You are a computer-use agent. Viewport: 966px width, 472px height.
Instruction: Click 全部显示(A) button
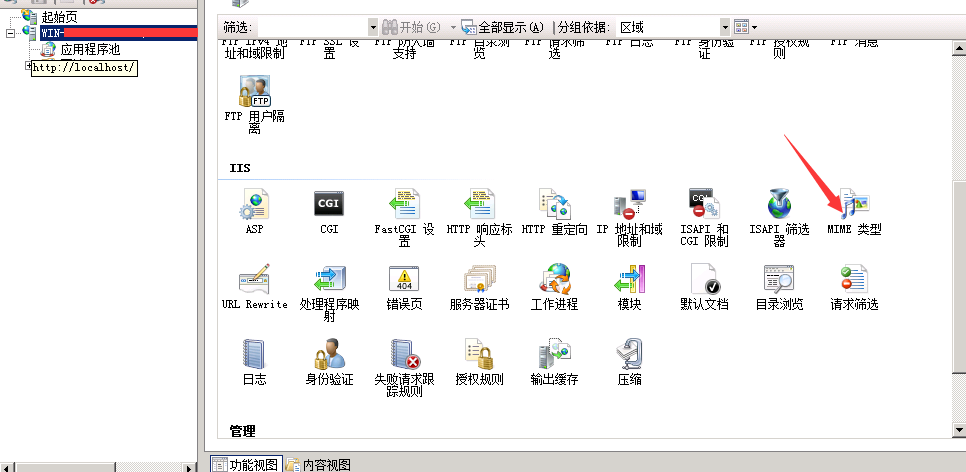pos(503,27)
